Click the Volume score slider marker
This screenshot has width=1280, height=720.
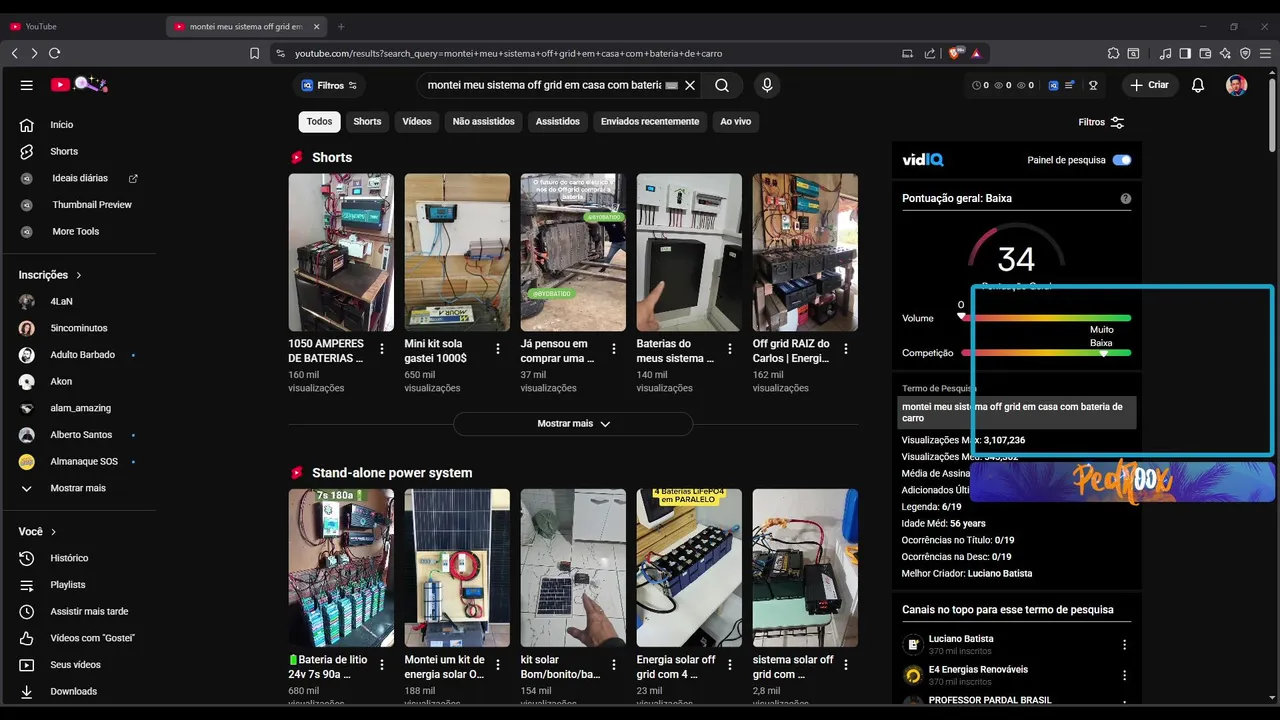pyautogui.click(x=962, y=317)
